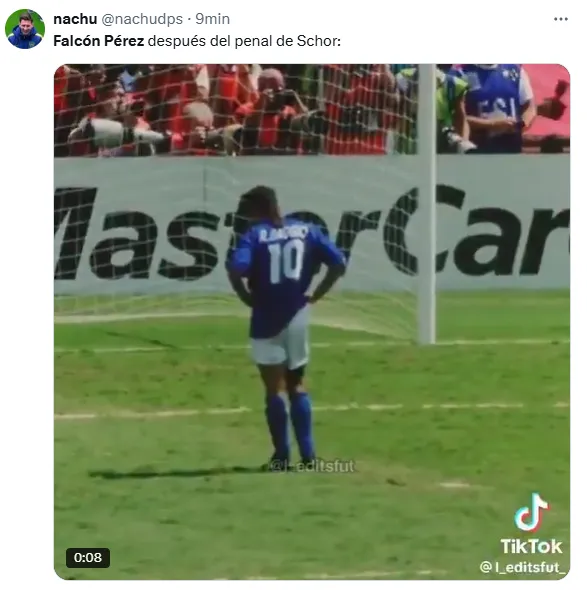Viewport: 587px width, 590px height.
Task: Click the 0:08 video duration badge
Action: tap(88, 557)
